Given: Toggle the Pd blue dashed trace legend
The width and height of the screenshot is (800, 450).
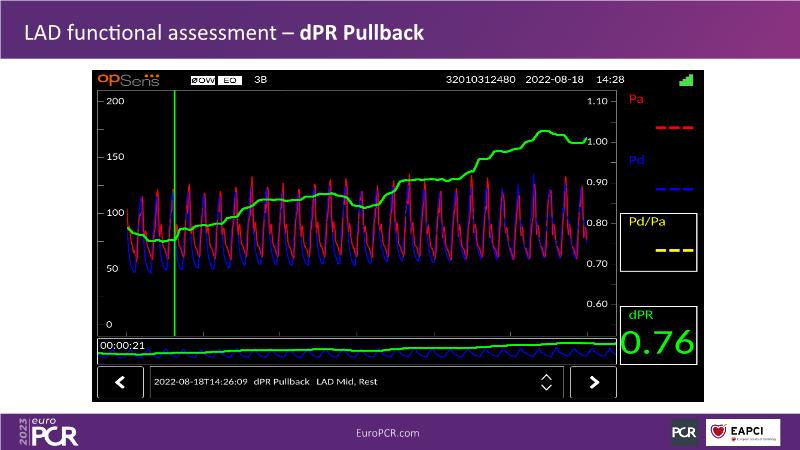Looking at the screenshot, I should click(673, 188).
